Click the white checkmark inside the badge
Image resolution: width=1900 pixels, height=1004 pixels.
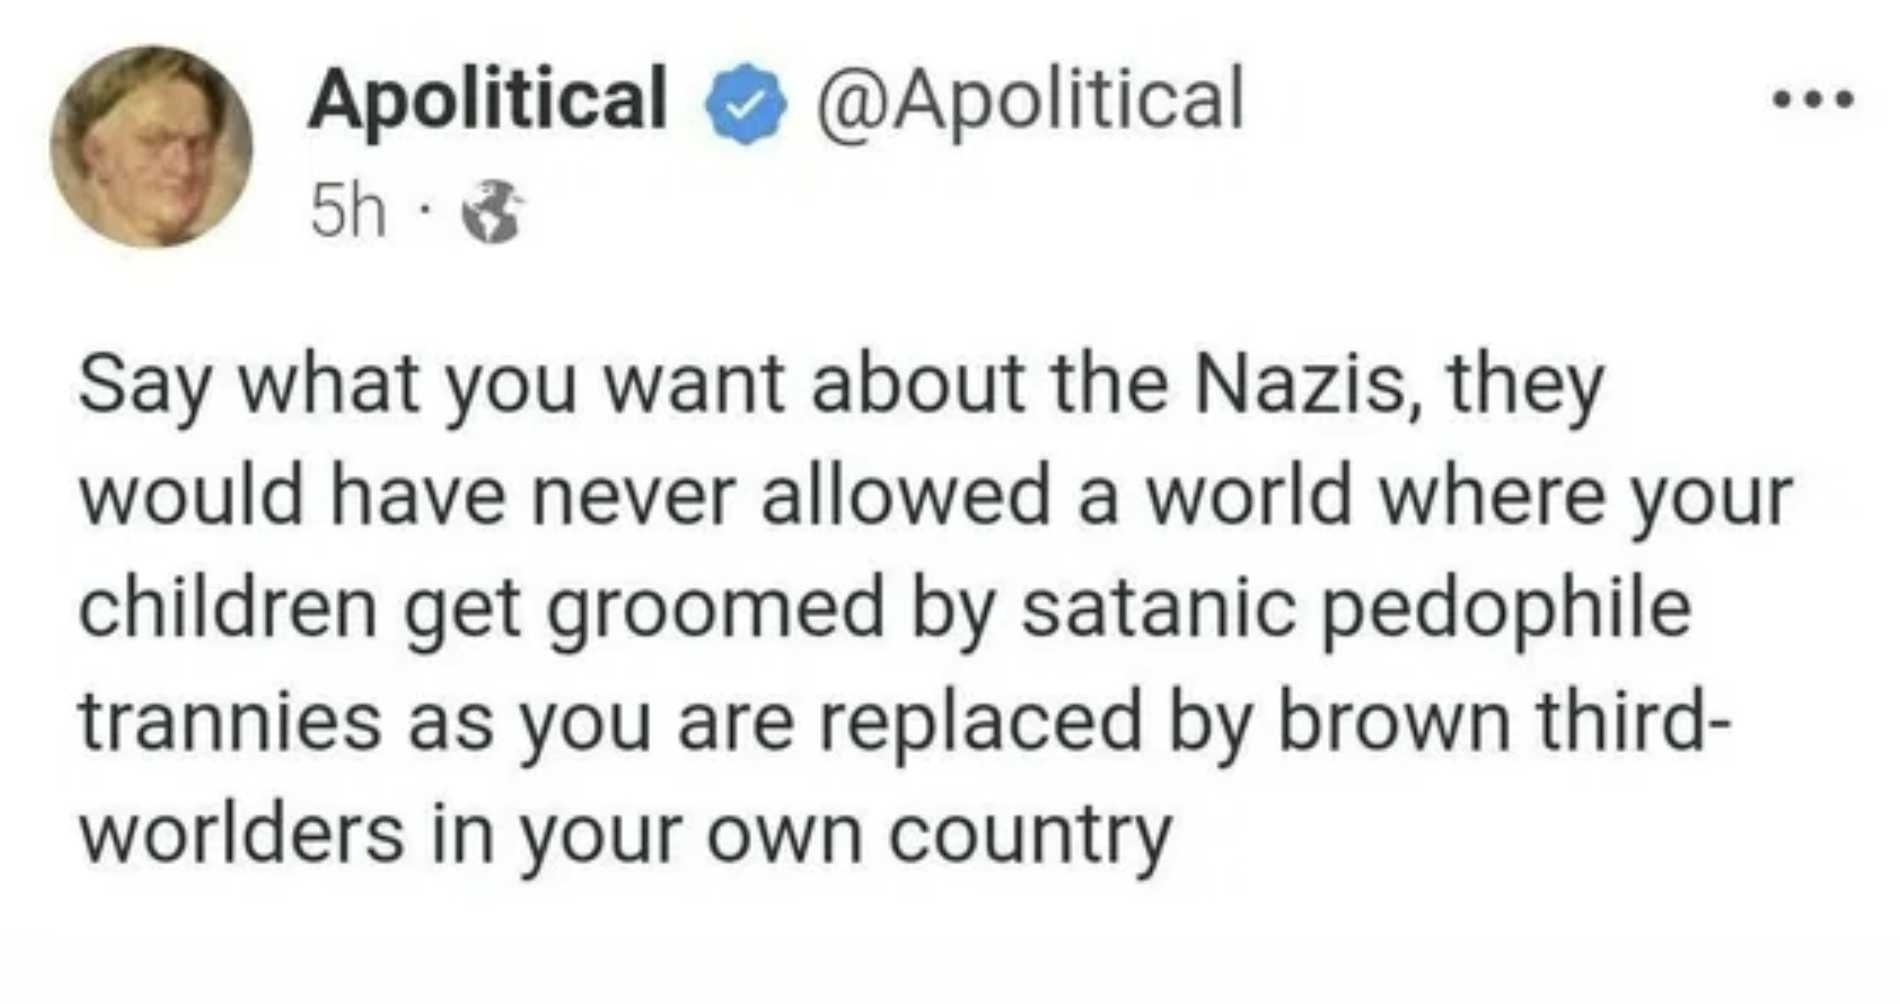[743, 104]
